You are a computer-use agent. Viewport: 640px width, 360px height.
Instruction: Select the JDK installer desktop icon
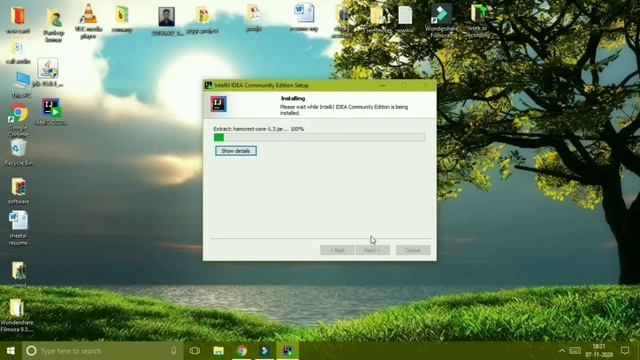click(48, 72)
